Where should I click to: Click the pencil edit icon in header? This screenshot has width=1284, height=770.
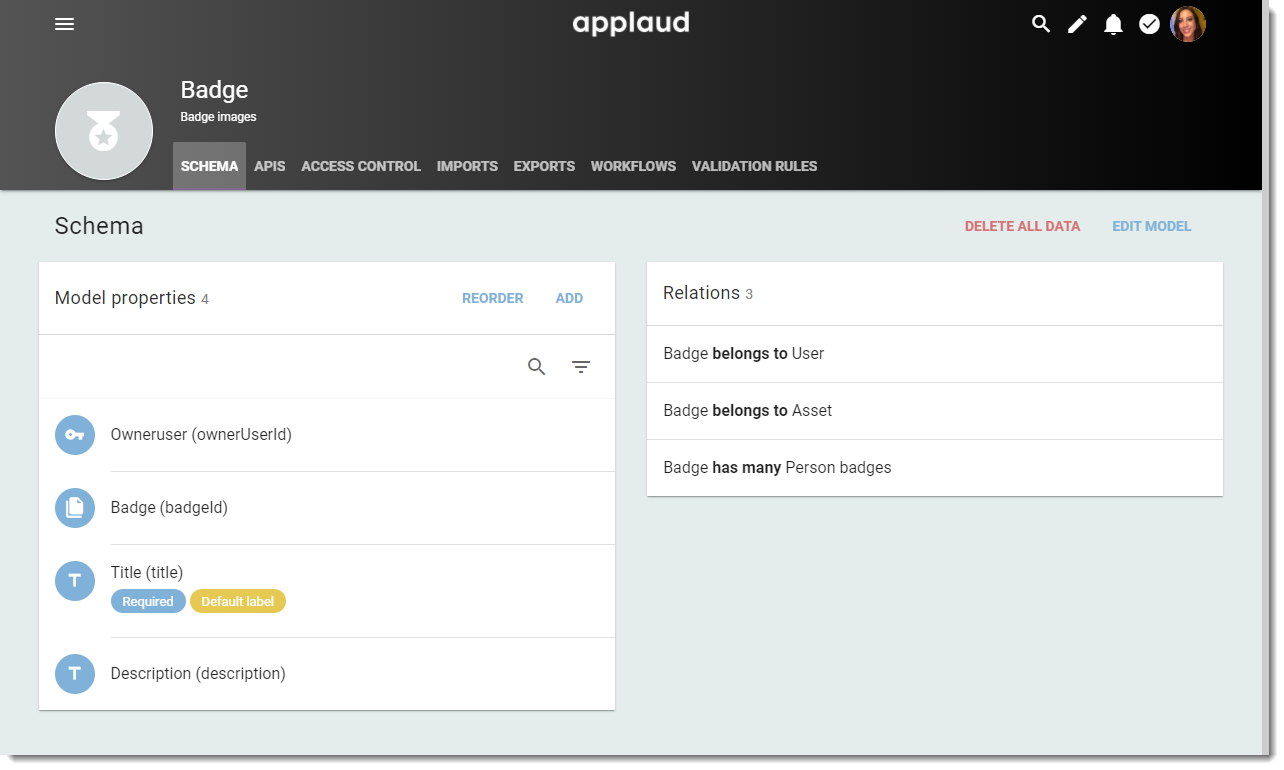point(1077,24)
